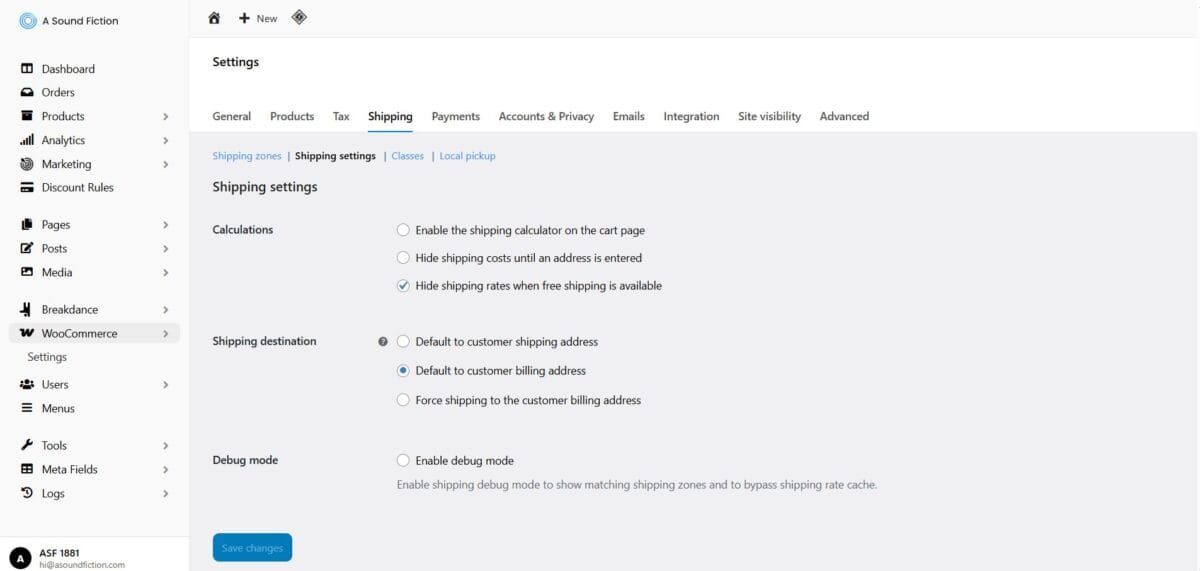Screen dimensions: 1200x571
Task: Expand the Media submenu chevron
Action: (x=166, y=273)
